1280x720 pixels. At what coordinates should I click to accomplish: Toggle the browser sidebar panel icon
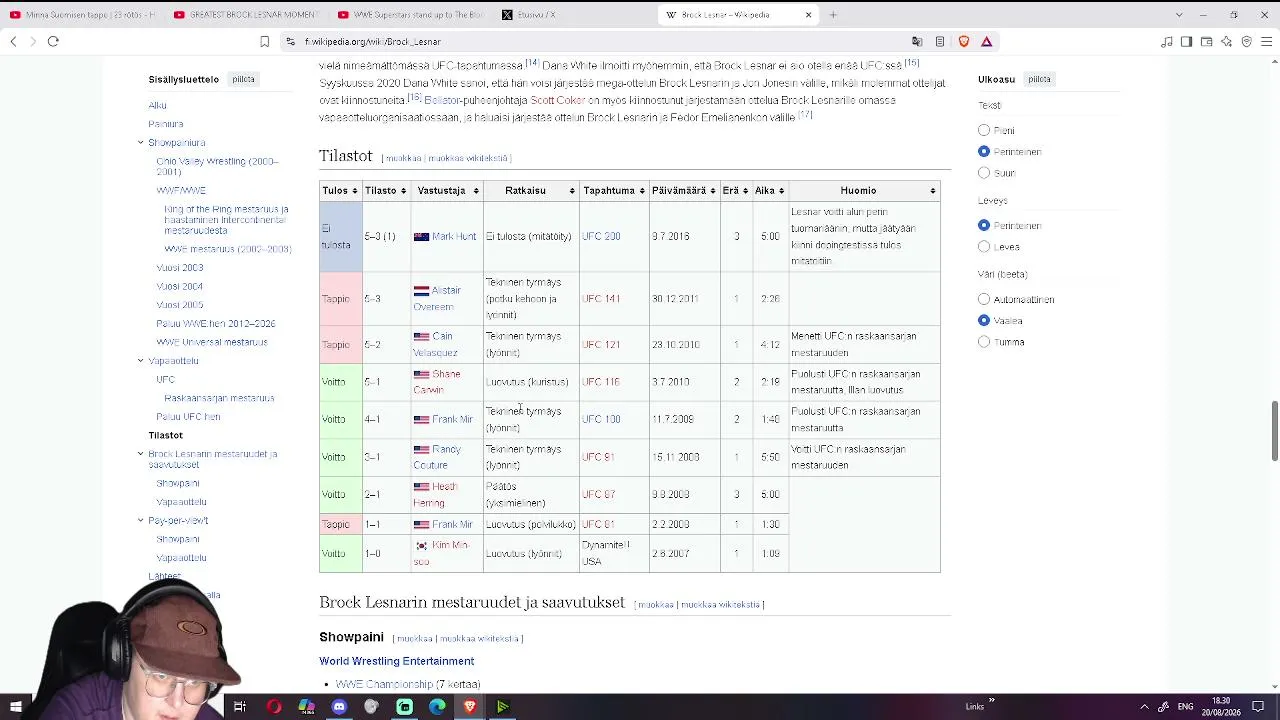(1187, 41)
